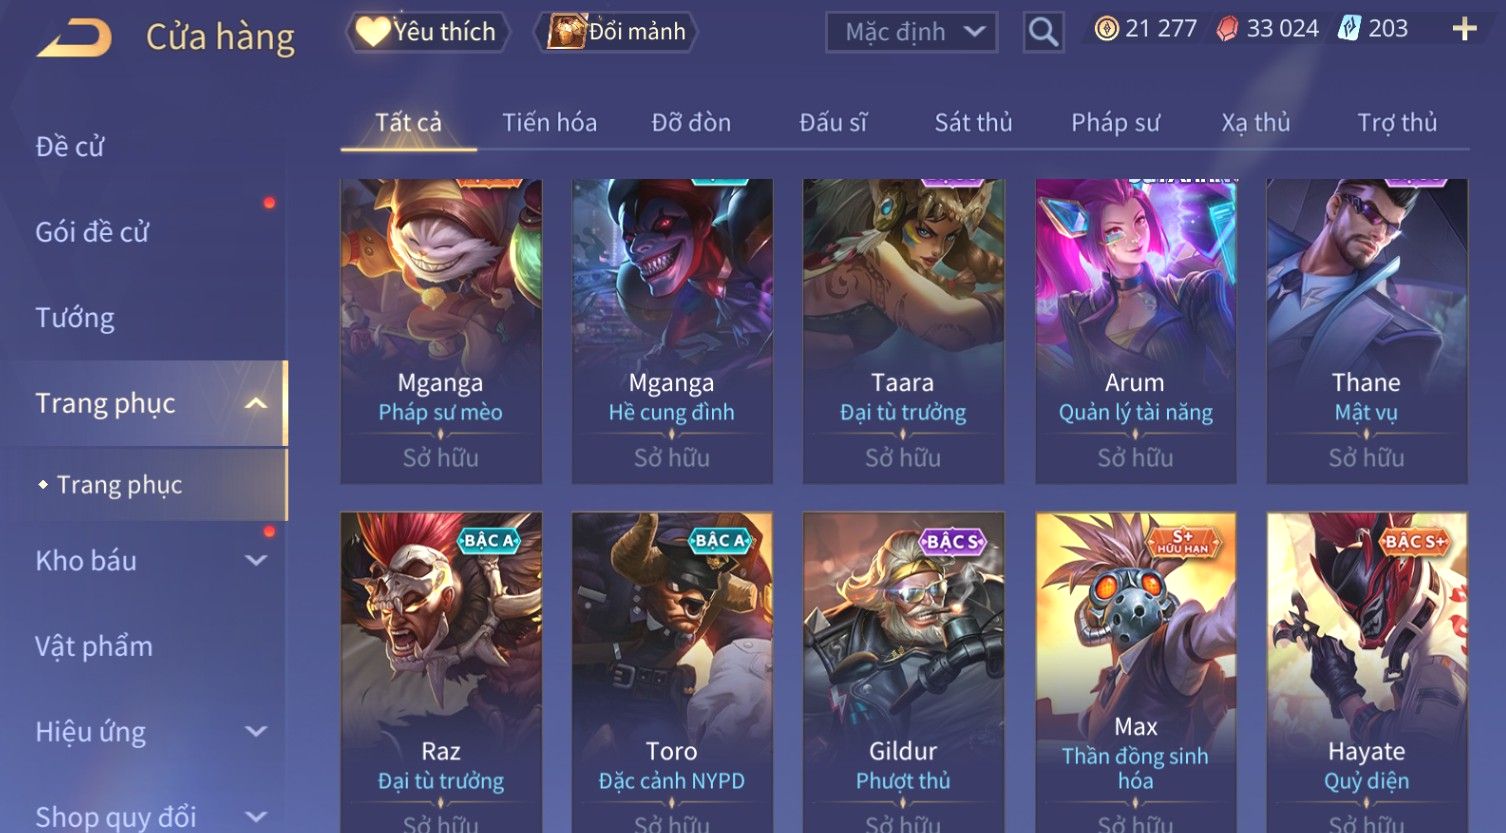1506x833 pixels.
Task: Go back using the golden arrow icon
Action: [x=75, y=38]
